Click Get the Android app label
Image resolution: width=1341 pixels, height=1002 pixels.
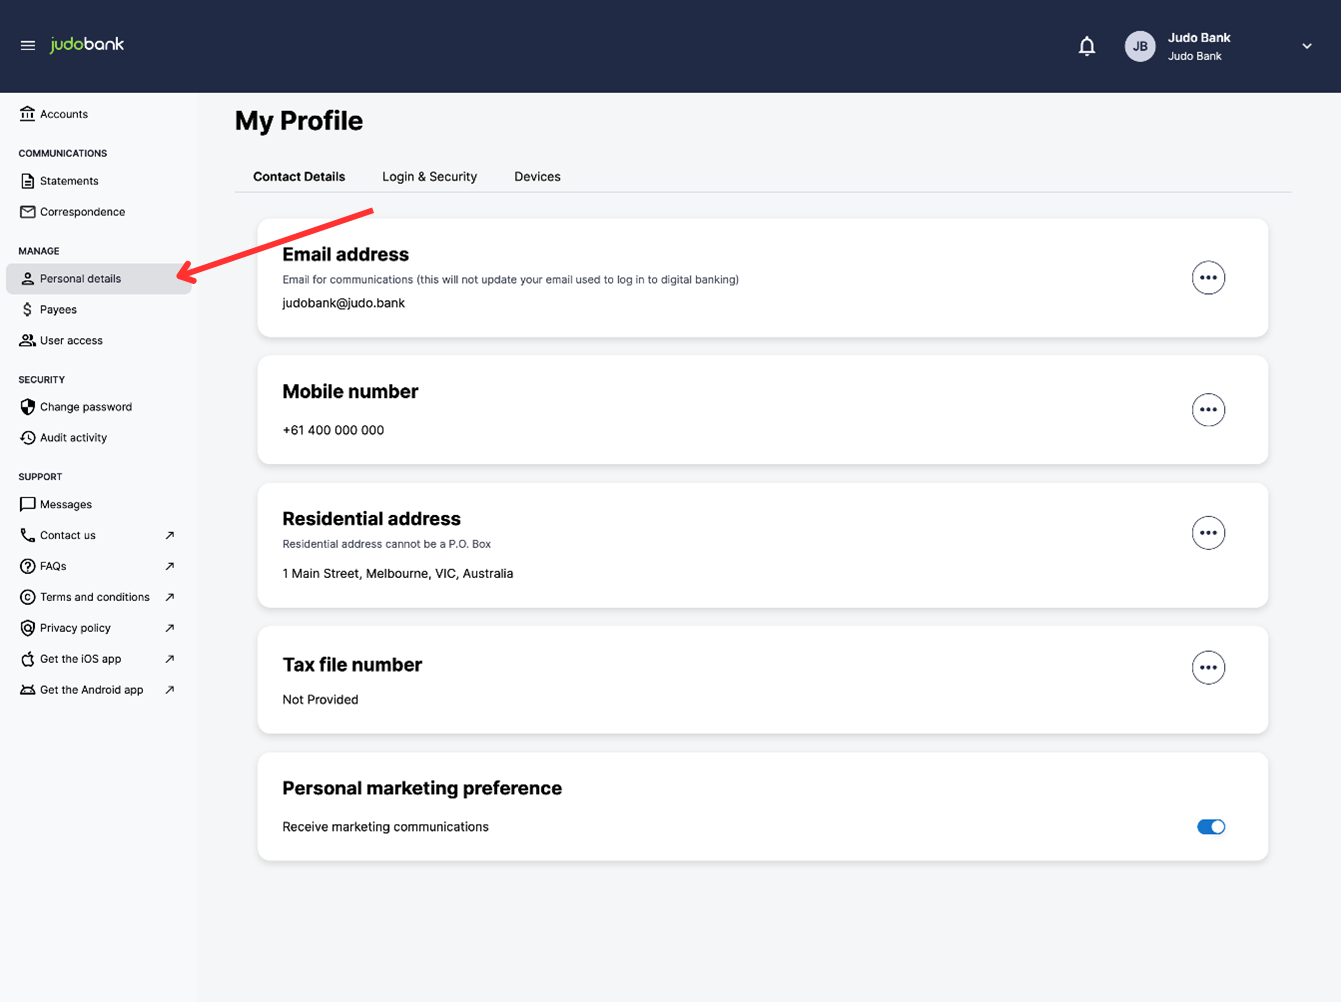tap(91, 690)
